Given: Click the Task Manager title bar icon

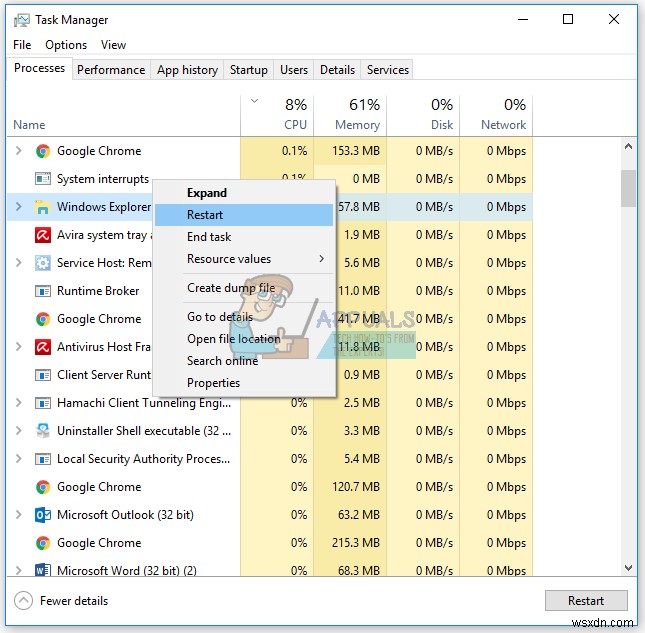Looking at the screenshot, I should click(x=21, y=20).
